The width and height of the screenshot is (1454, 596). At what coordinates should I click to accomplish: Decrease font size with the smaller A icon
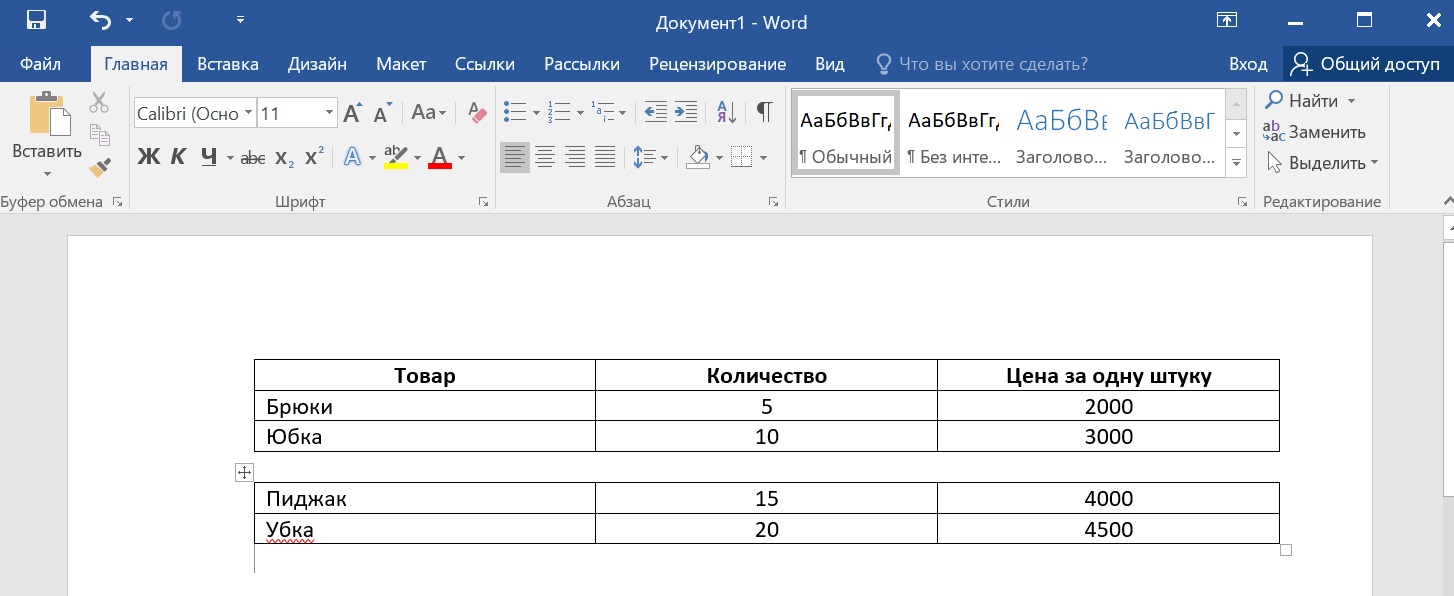click(382, 113)
